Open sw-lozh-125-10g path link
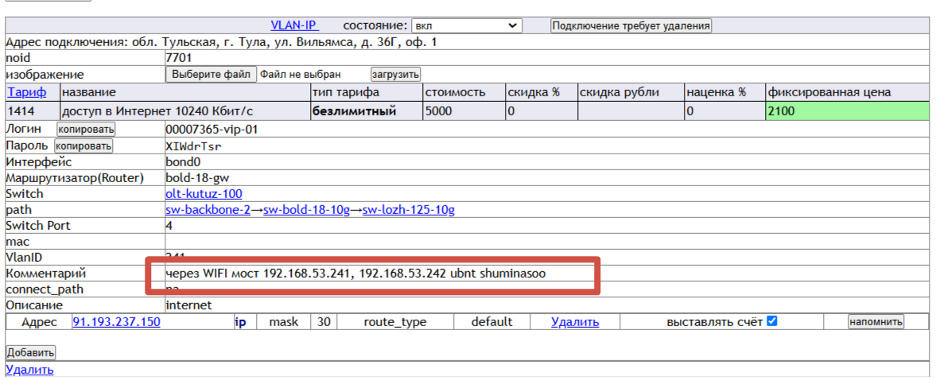Screen dimensions: 936x378 [x=409, y=210]
